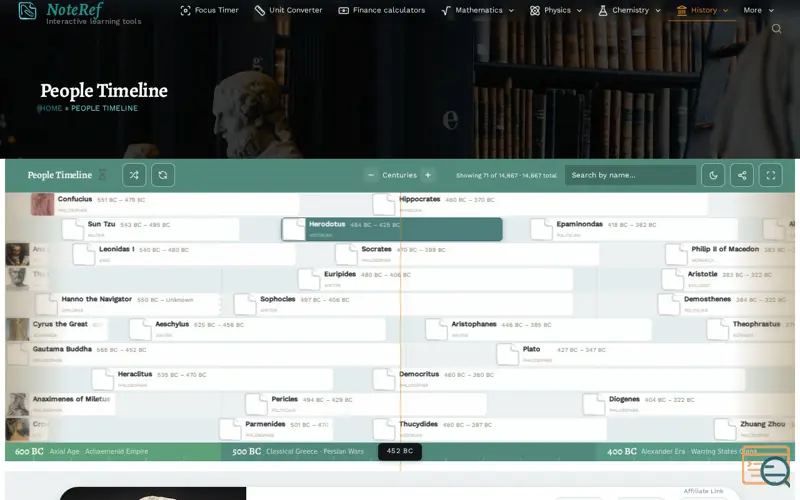
Task: Click the refresh timeline icon
Action: [163, 175]
